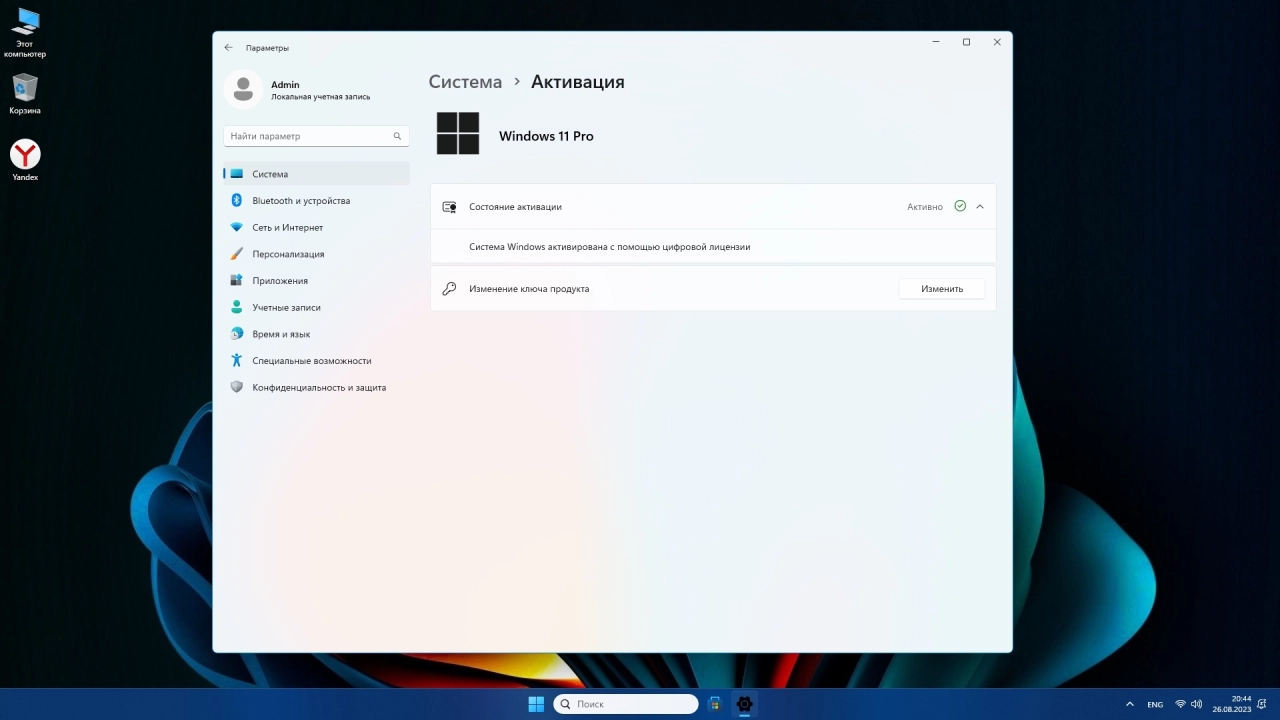This screenshot has height=720, width=1280.
Task: Open Приложения settings page
Action: click(316, 281)
